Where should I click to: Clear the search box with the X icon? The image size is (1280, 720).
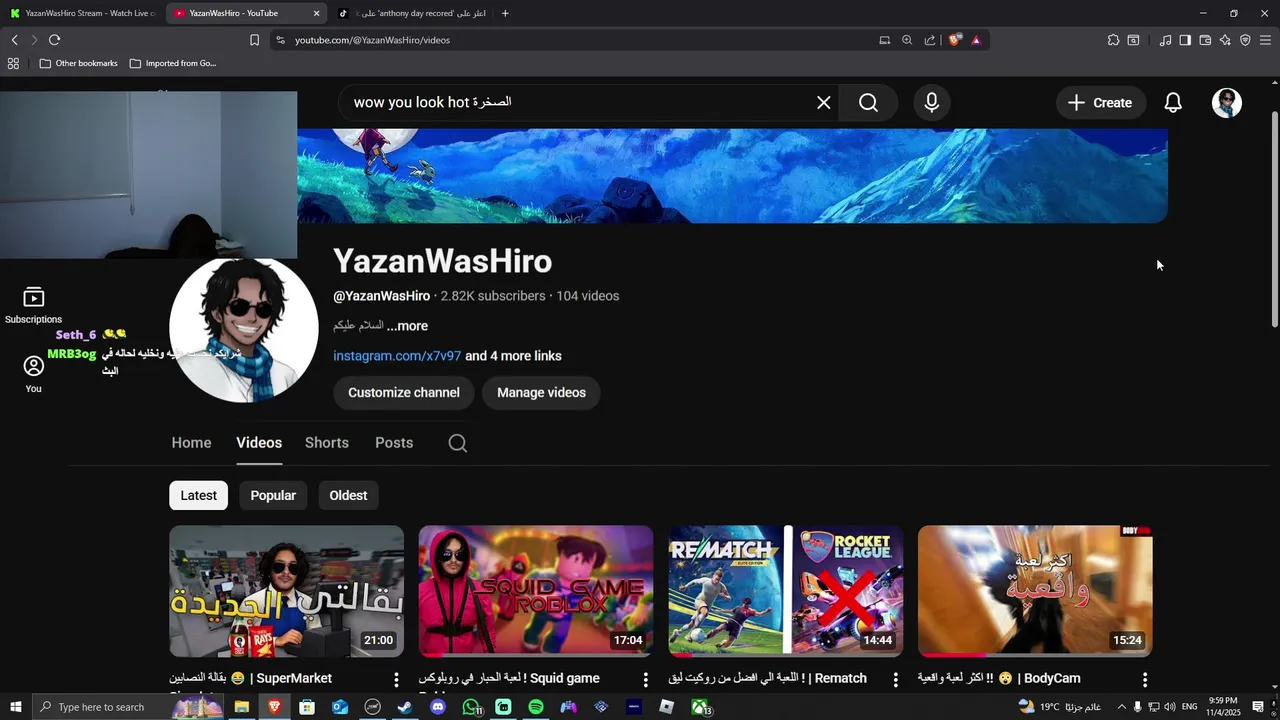pos(824,103)
